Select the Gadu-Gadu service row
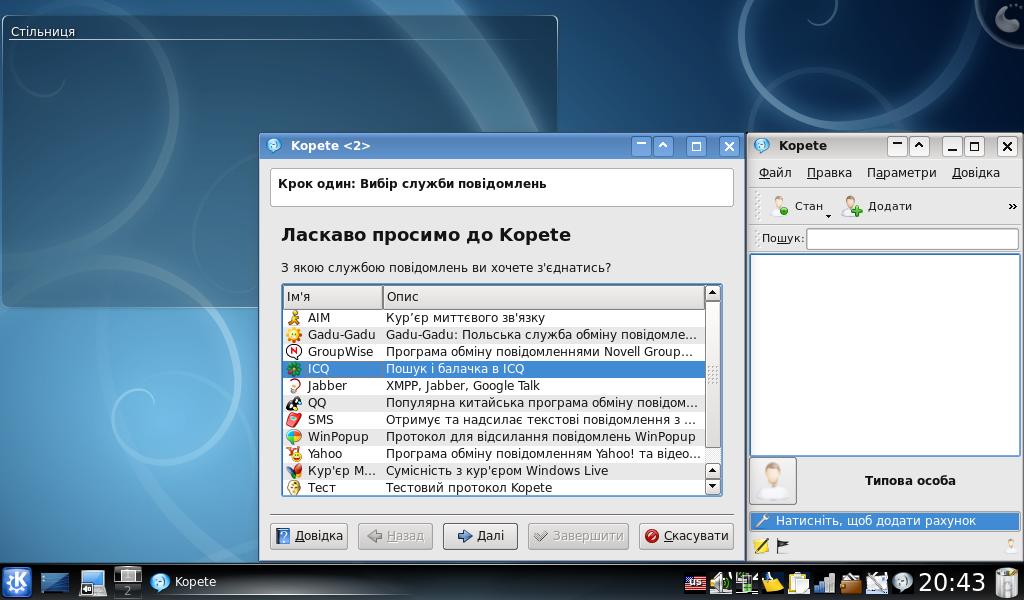The width and height of the screenshot is (1024, 600). 494,335
